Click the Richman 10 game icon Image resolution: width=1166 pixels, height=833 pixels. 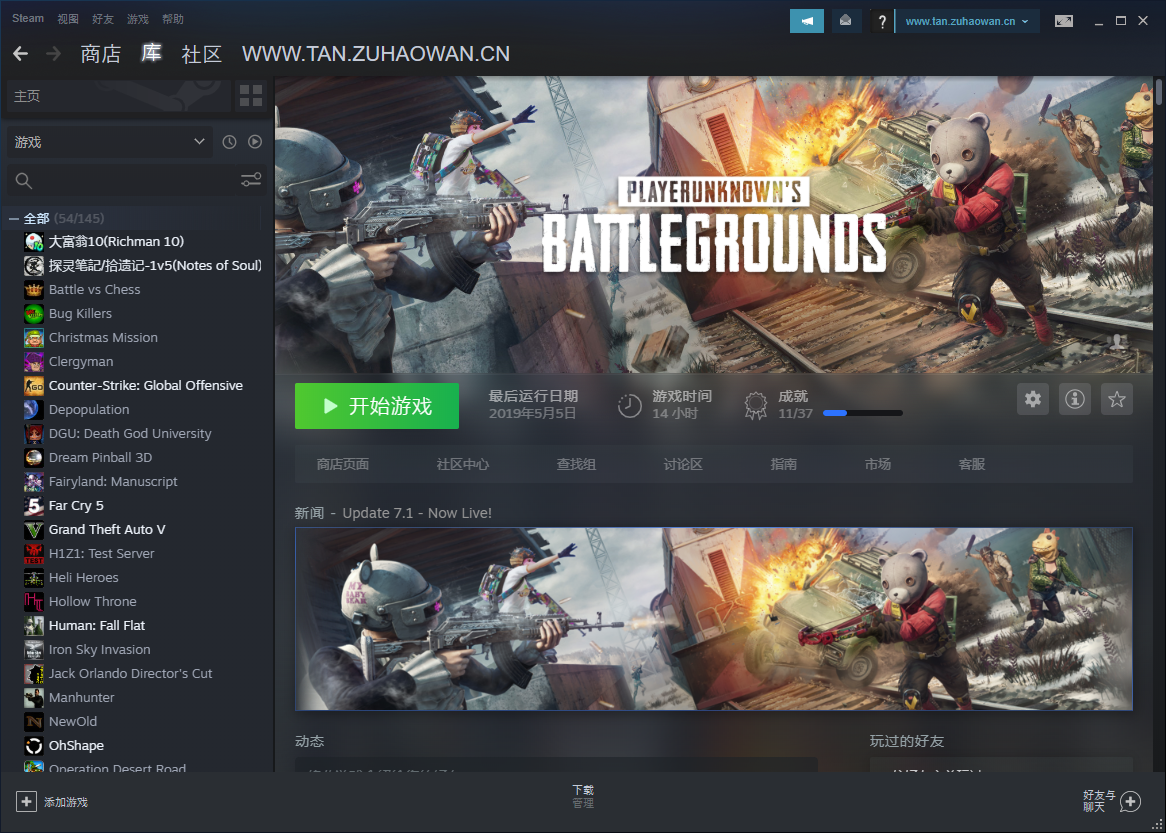click(x=33, y=241)
